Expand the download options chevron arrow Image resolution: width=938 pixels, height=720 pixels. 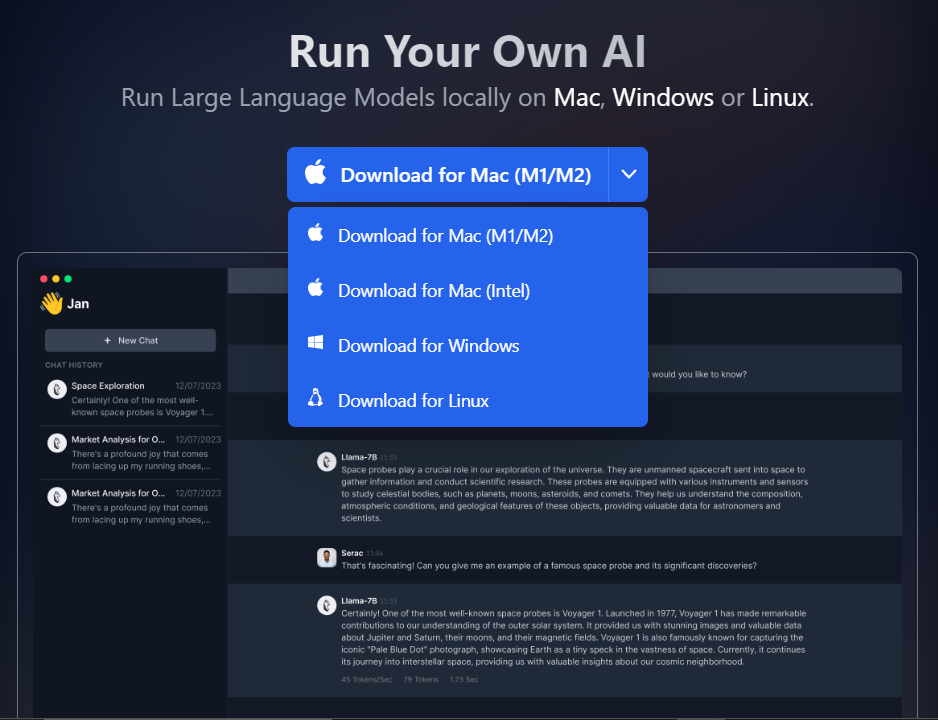click(x=628, y=174)
